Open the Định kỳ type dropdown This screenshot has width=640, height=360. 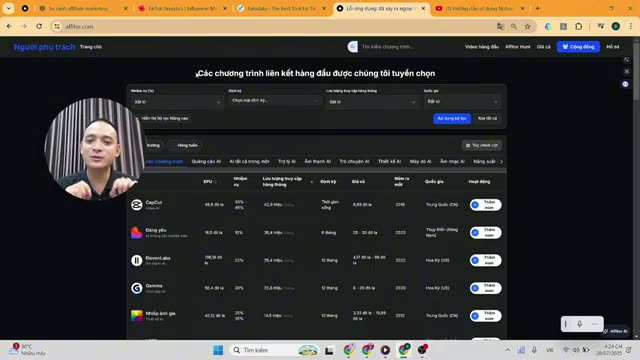click(x=275, y=100)
